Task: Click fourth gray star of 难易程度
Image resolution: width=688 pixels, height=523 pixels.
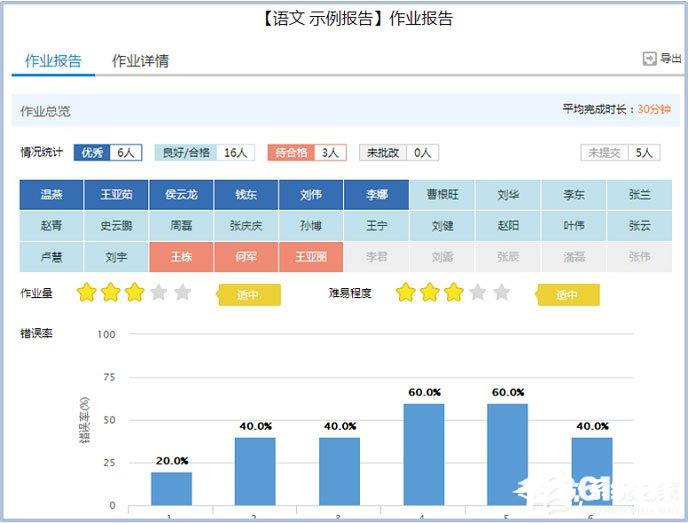Action: [478, 292]
